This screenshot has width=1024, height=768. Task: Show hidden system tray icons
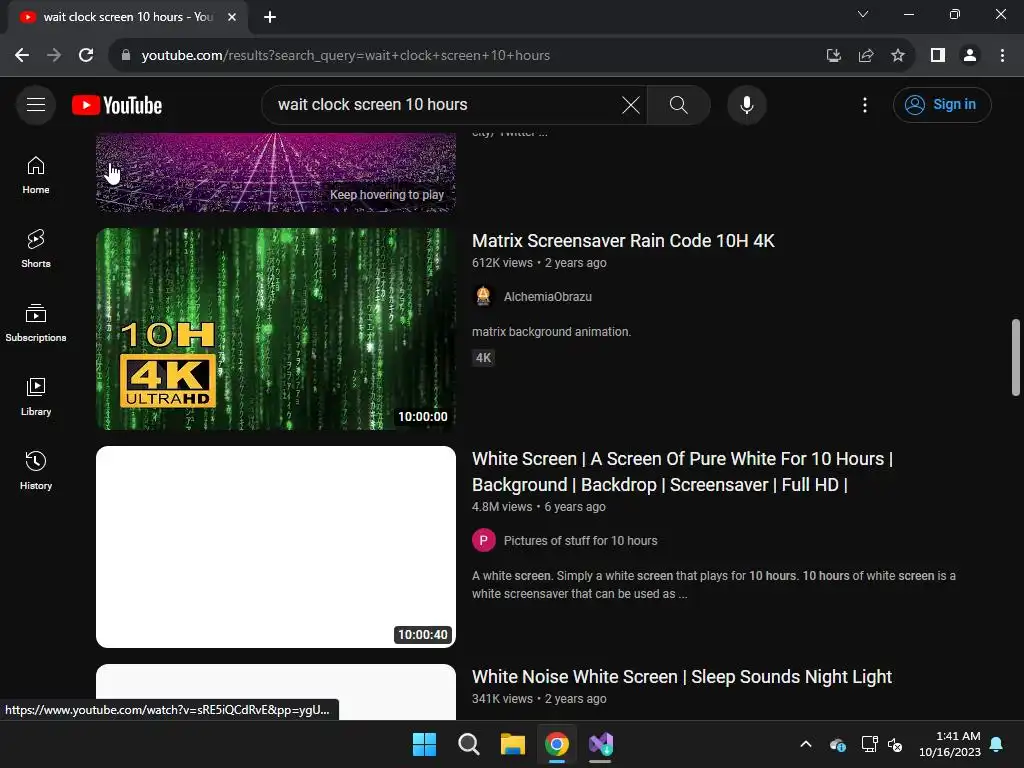click(806, 744)
